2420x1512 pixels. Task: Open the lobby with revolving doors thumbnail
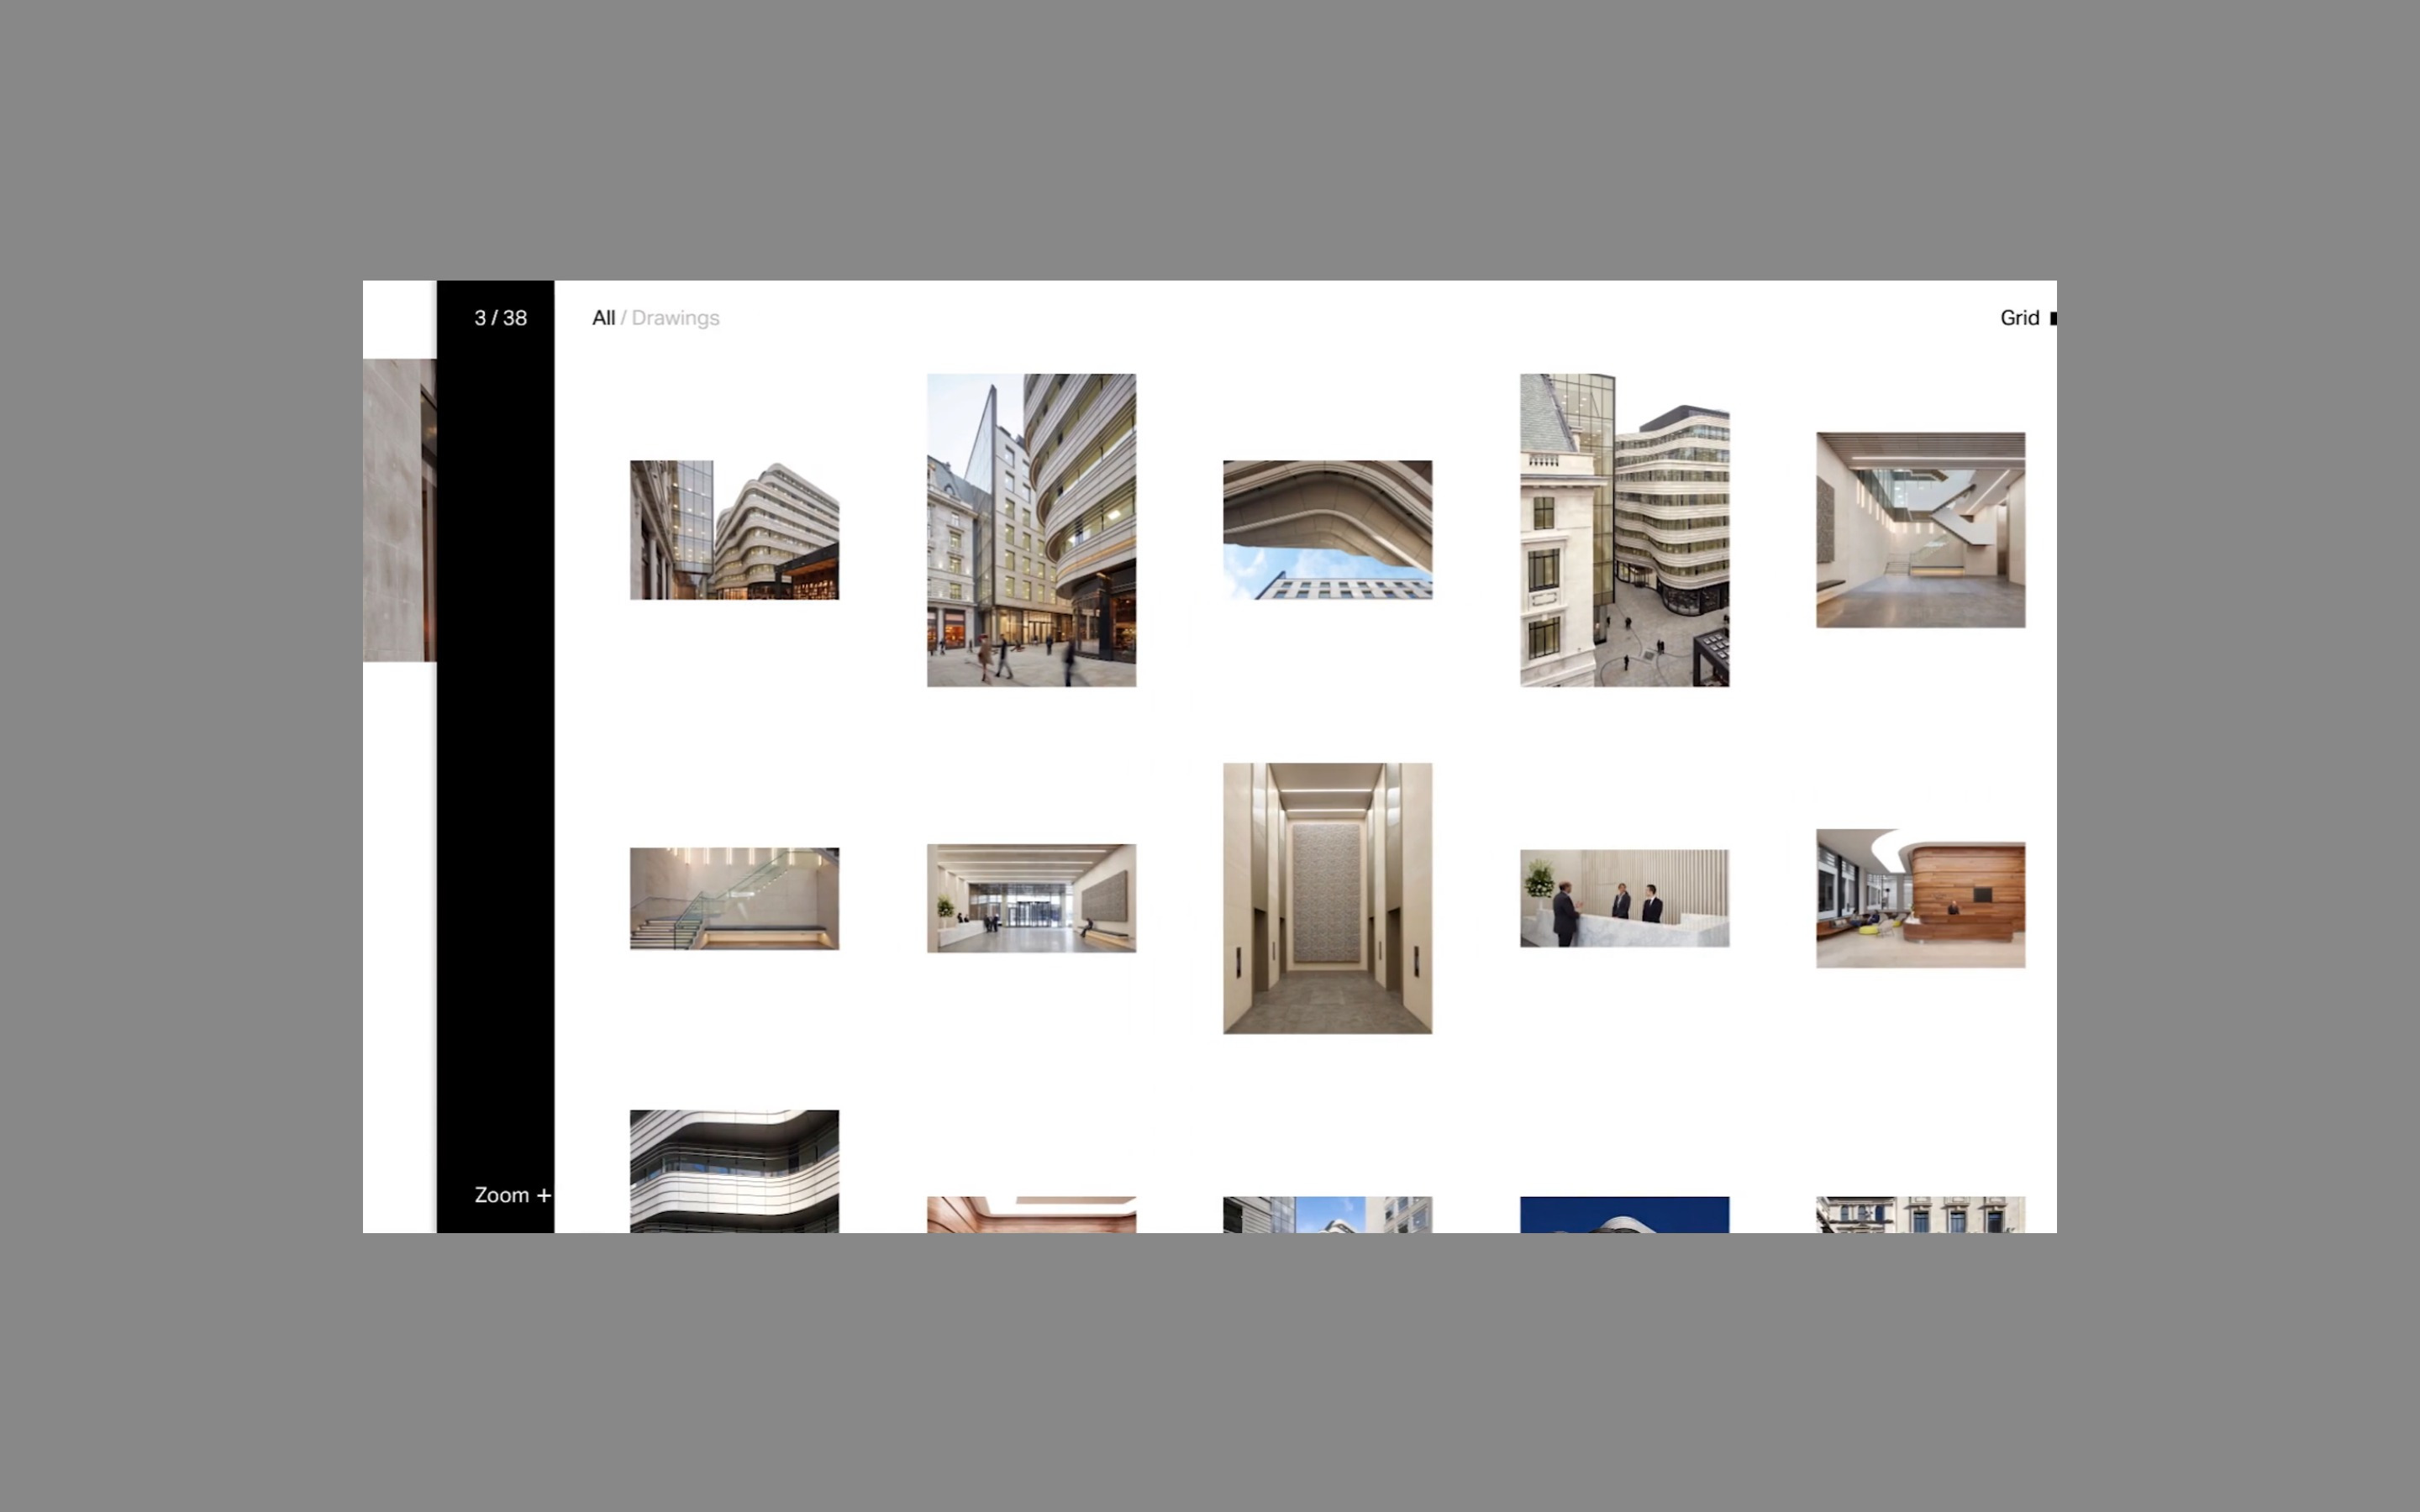(x=1031, y=898)
